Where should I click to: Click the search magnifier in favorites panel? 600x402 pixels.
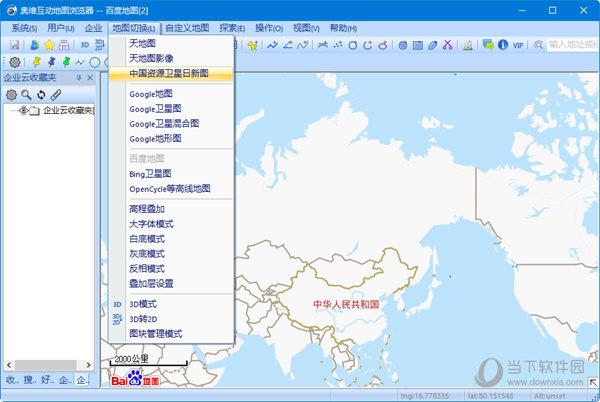26,94
